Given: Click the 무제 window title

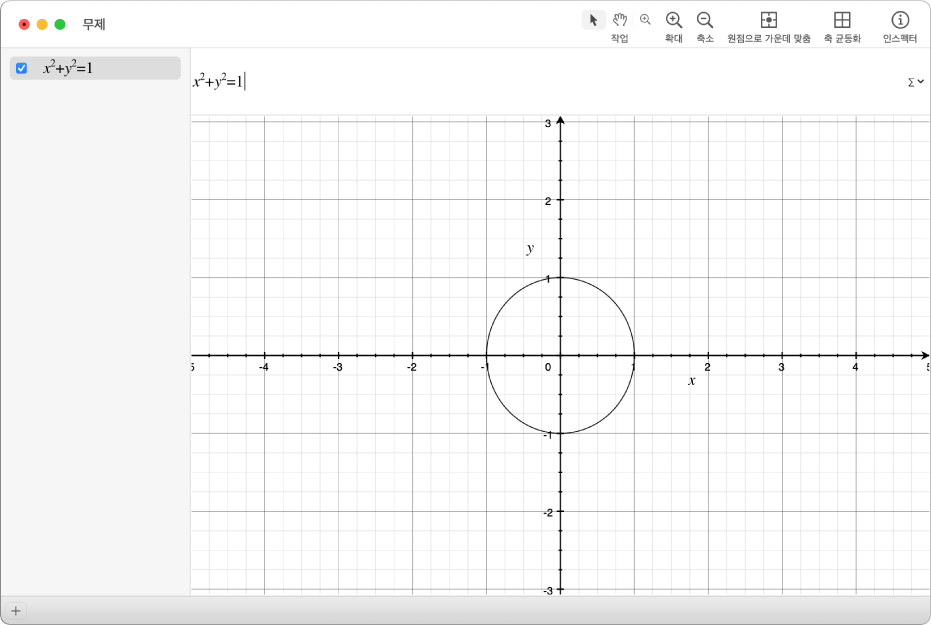Looking at the screenshot, I should pyautogui.click(x=94, y=24).
